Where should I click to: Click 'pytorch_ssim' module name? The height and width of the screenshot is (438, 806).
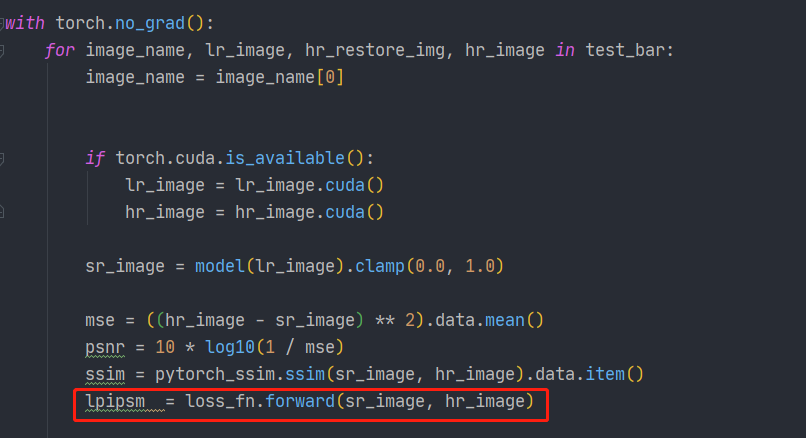[x=215, y=374]
